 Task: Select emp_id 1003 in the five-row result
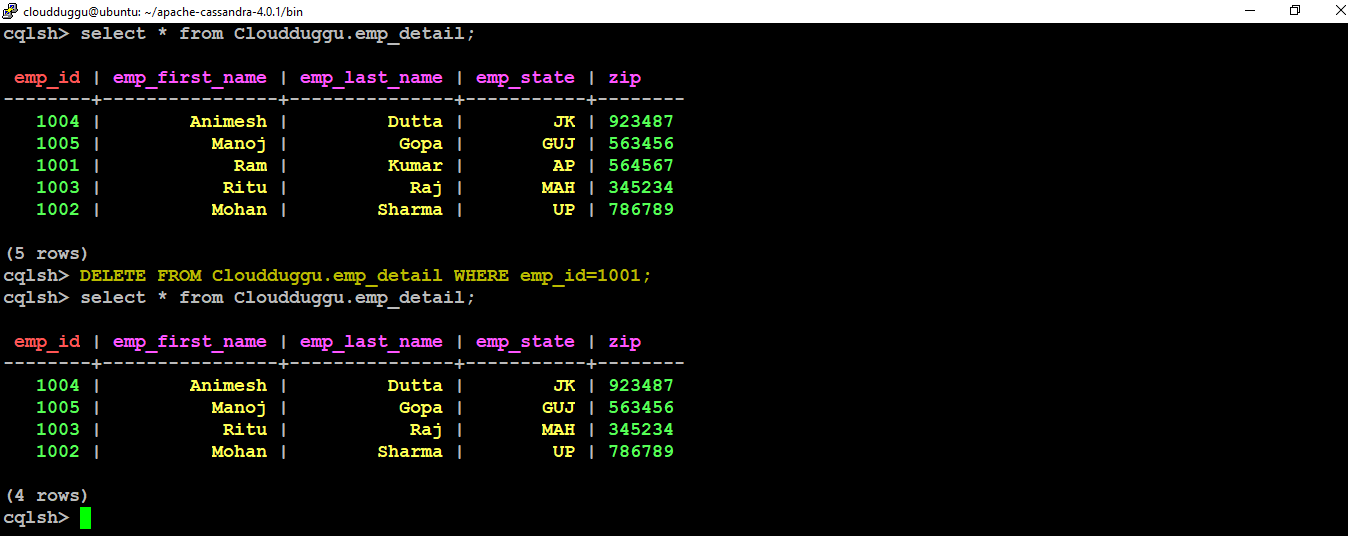pos(58,188)
